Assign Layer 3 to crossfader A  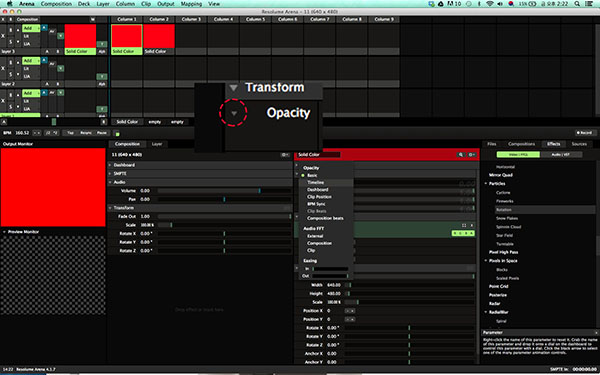(47, 51)
